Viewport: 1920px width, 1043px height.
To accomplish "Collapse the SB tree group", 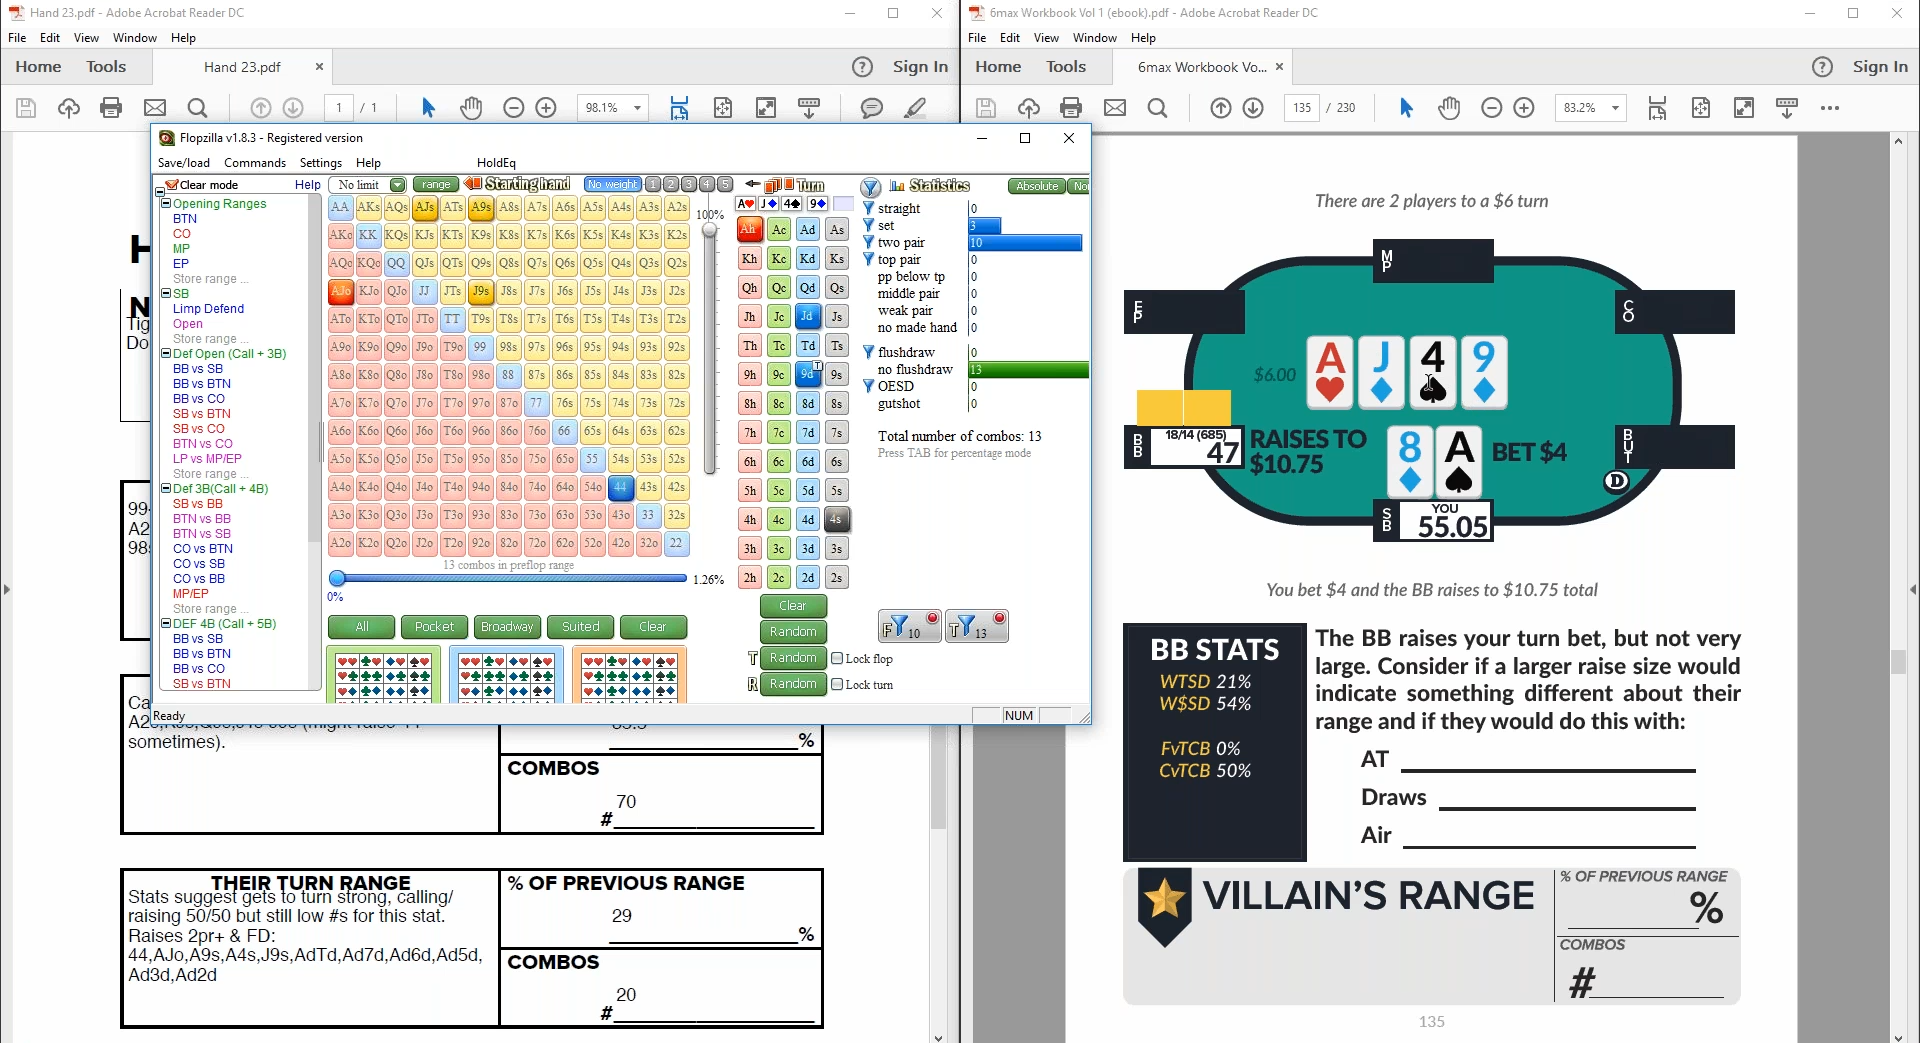I will [x=166, y=293].
